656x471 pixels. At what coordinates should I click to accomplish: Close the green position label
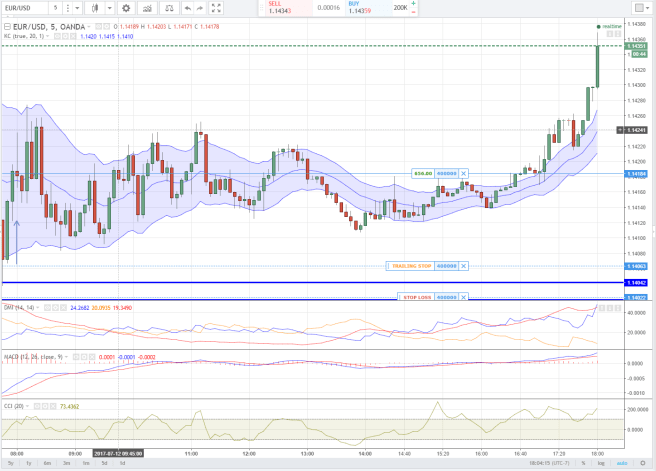tap(464, 173)
